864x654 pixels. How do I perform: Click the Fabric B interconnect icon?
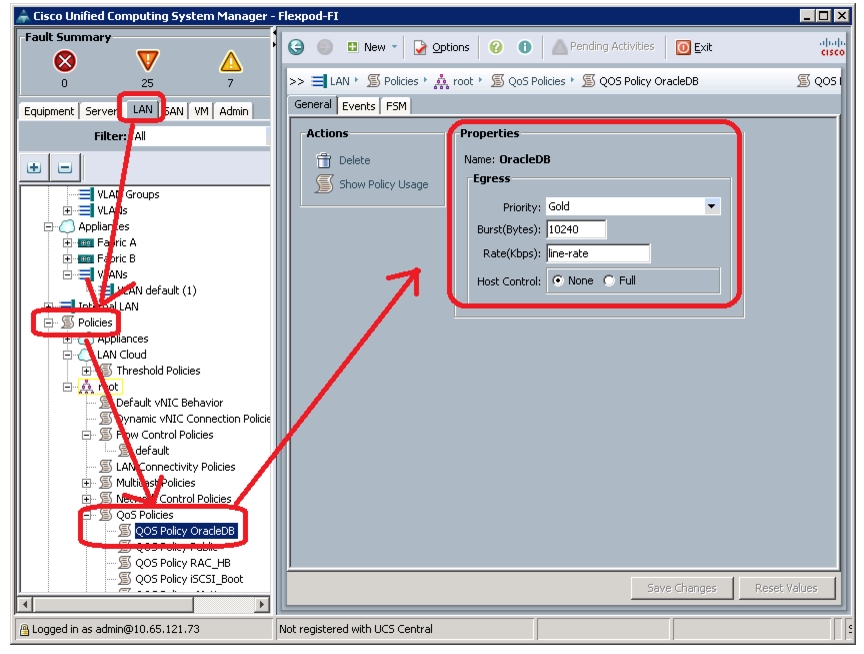pyautogui.click(x=86, y=258)
